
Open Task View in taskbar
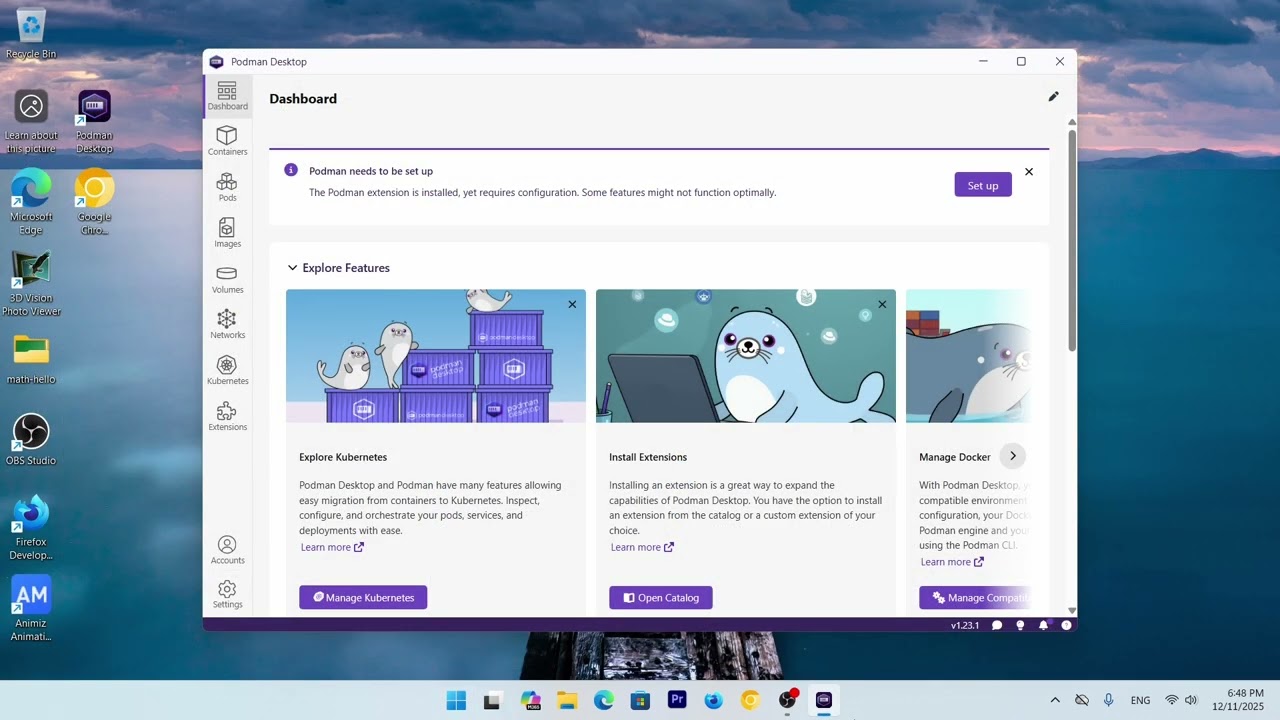tap(492, 700)
